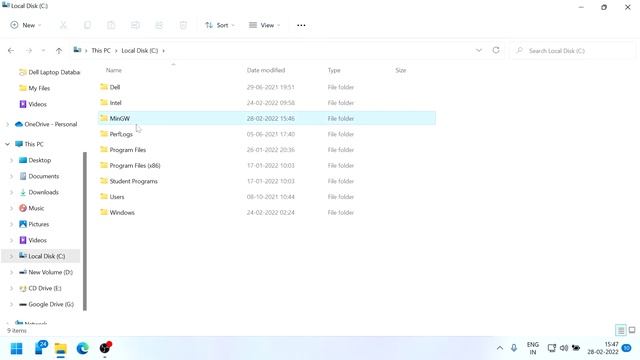
Task: Sort by Type column header
Action: [334, 70]
